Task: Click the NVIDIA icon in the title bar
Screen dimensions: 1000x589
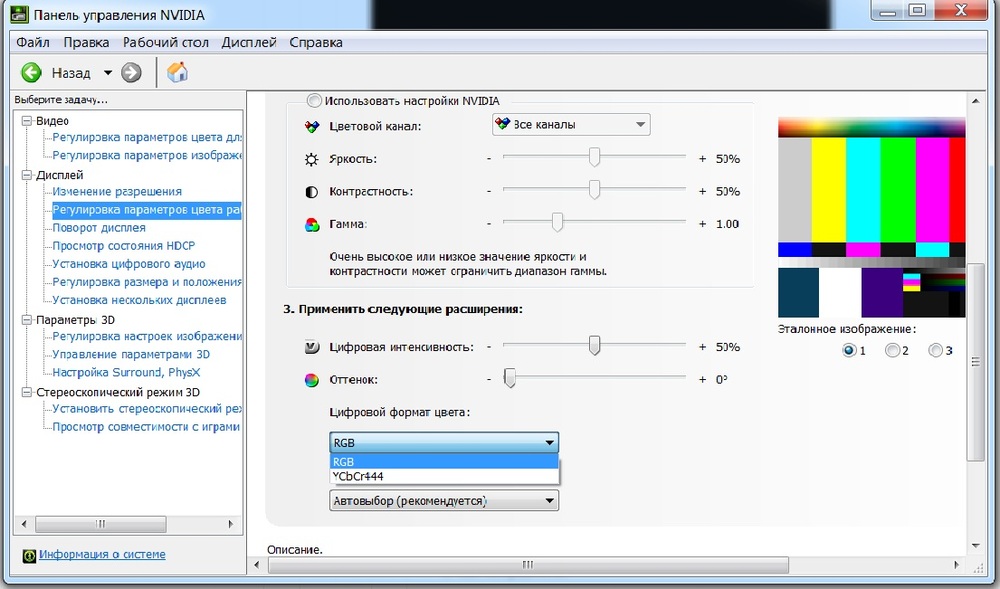Action: 19,14
